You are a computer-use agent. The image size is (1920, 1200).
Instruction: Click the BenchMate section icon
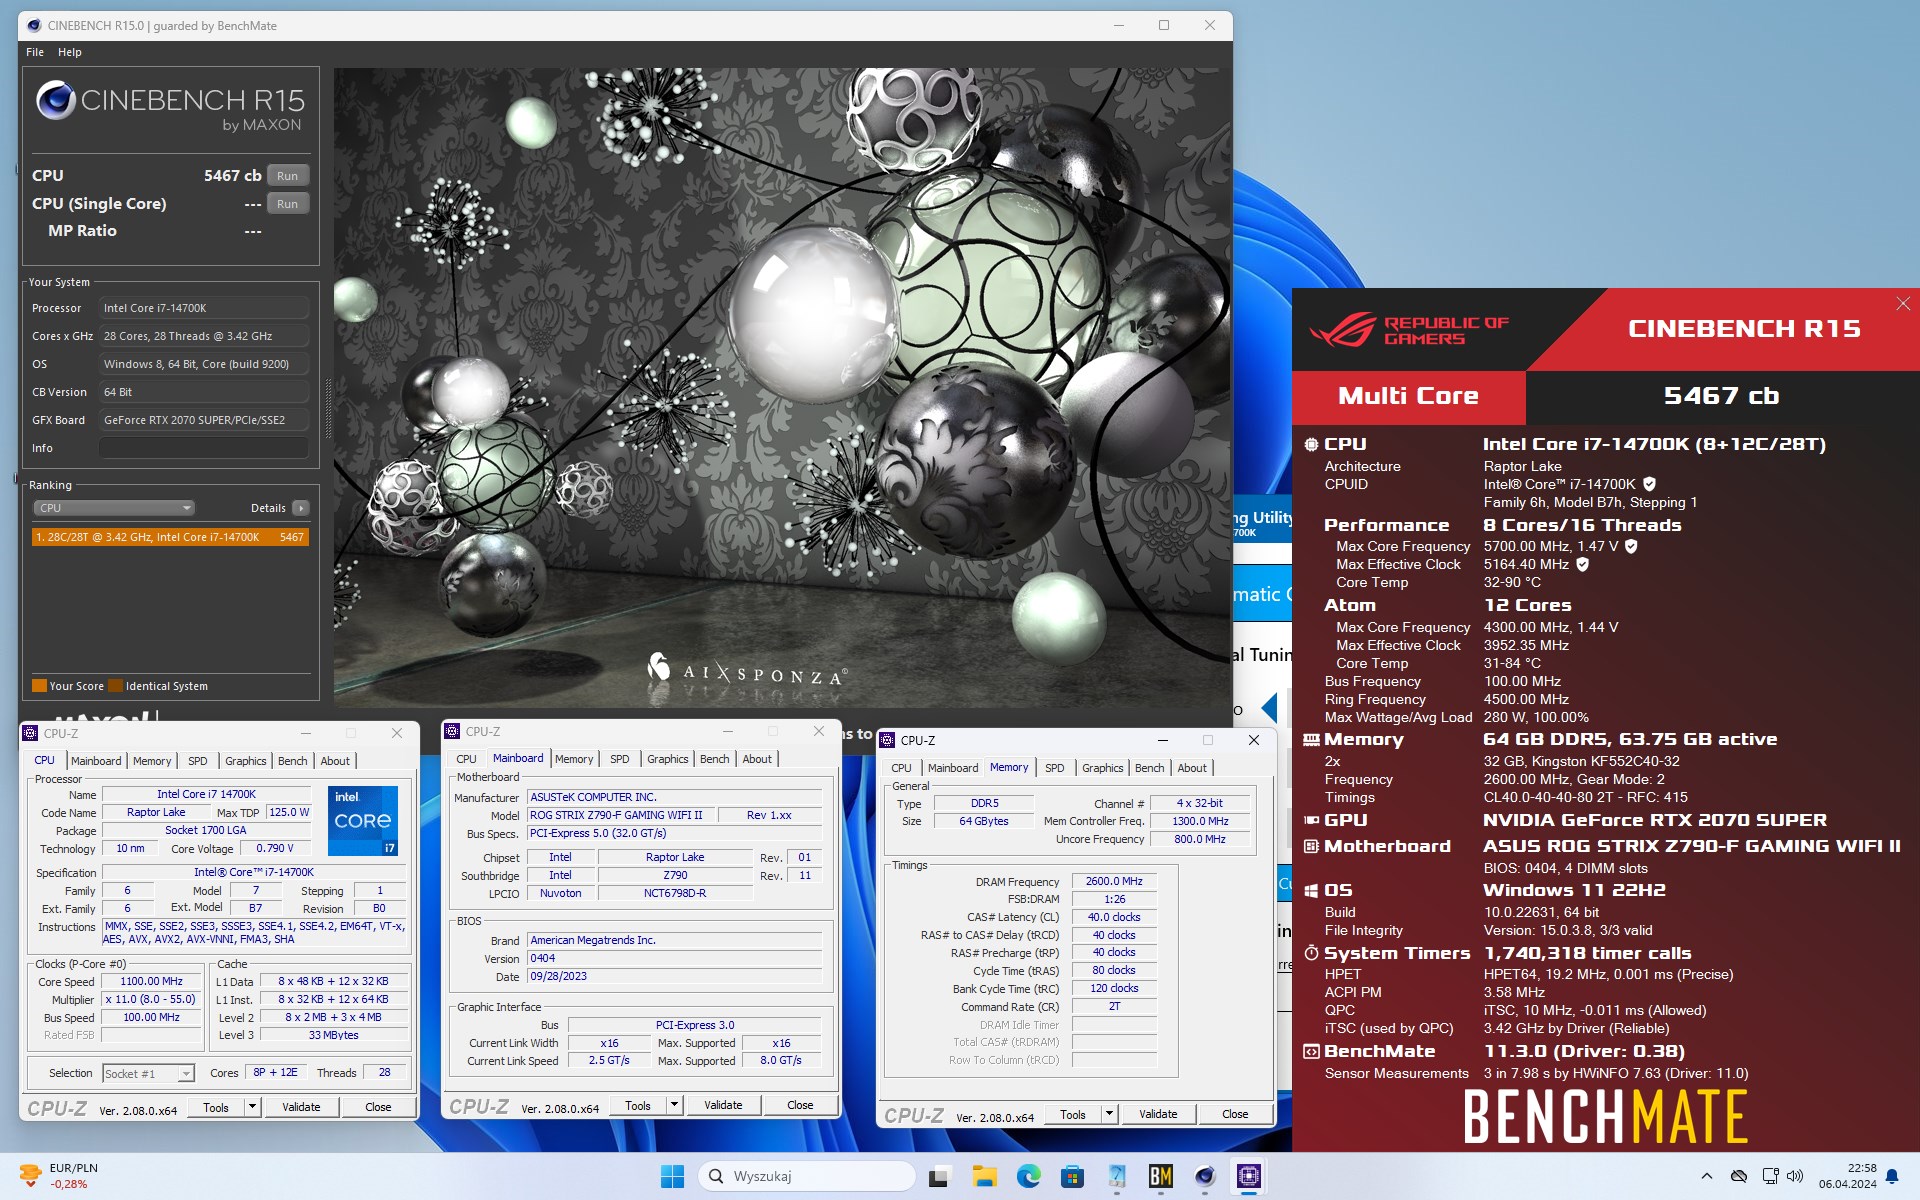click(x=1312, y=1051)
